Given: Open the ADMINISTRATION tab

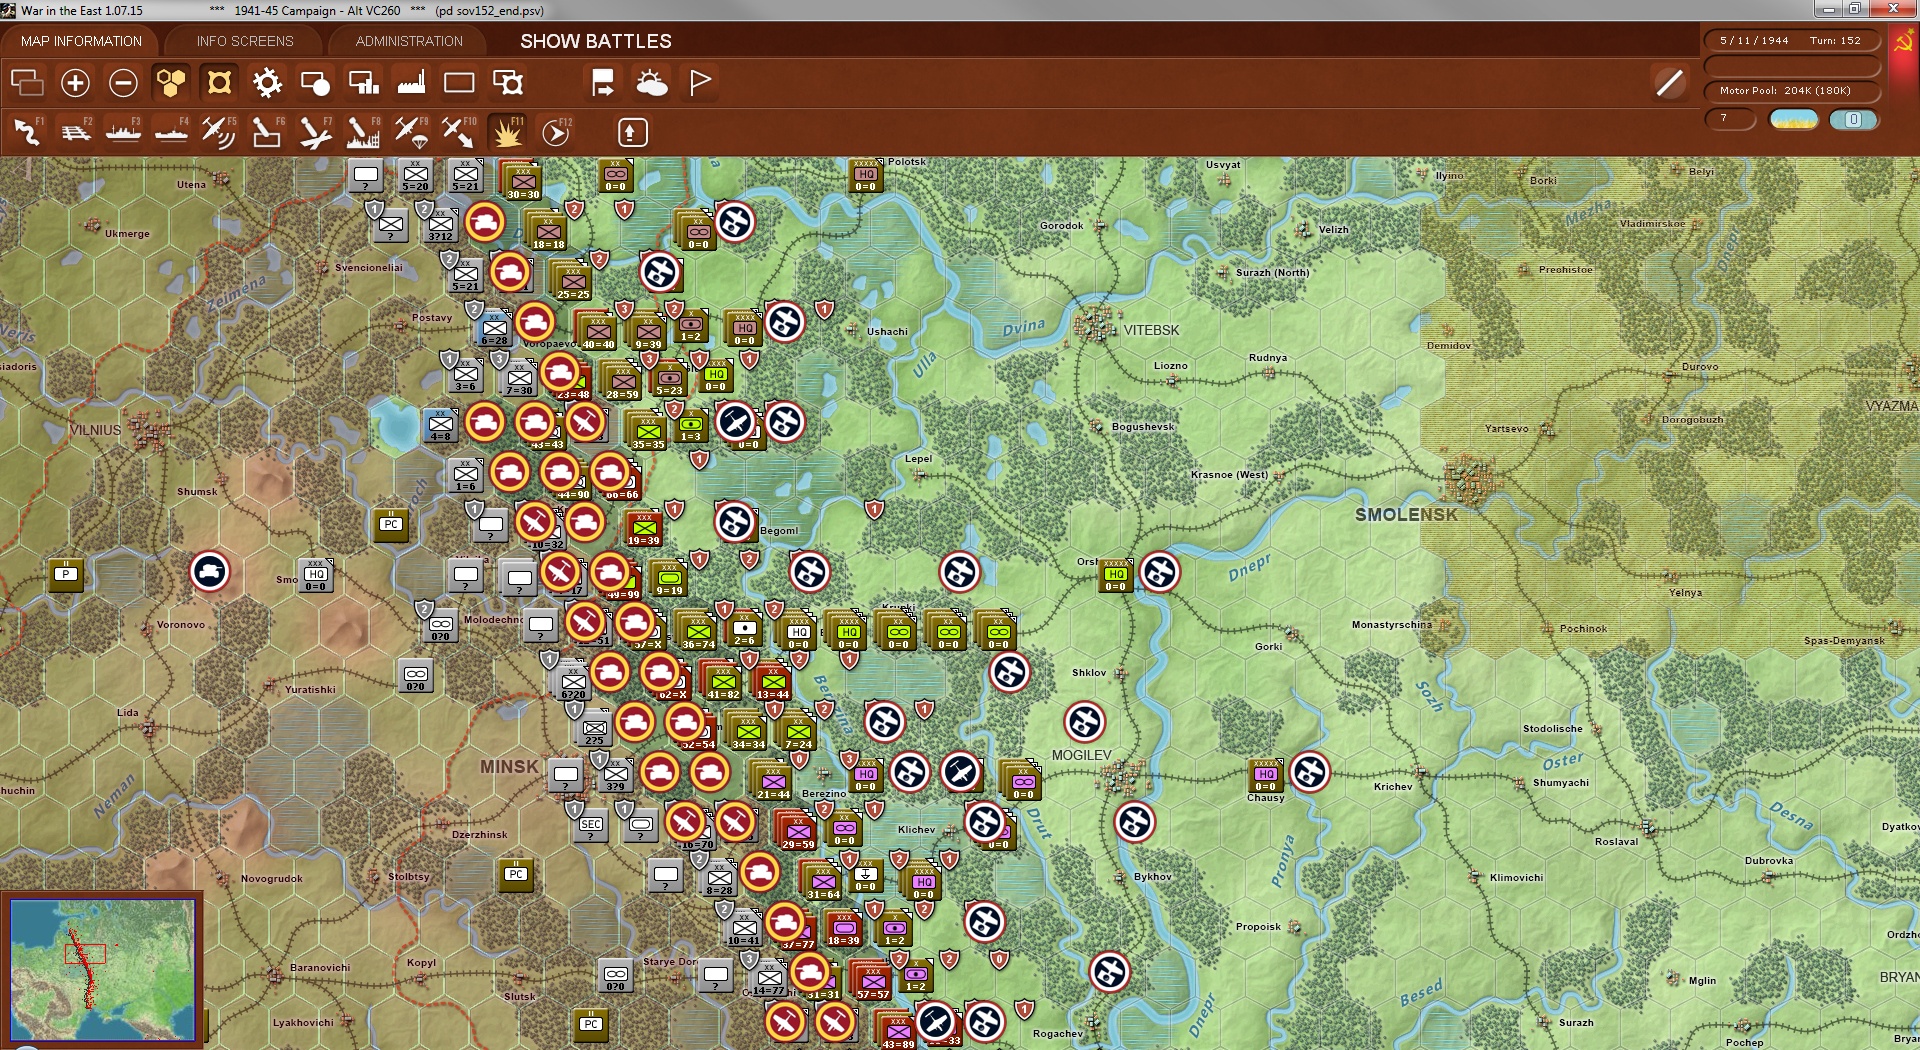Looking at the screenshot, I should point(409,41).
